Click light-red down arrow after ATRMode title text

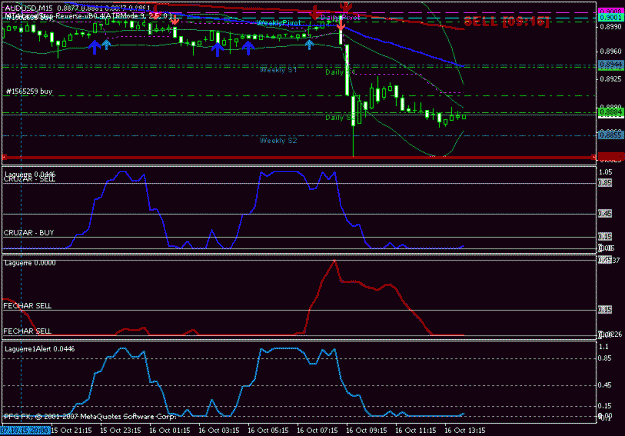click(175, 19)
